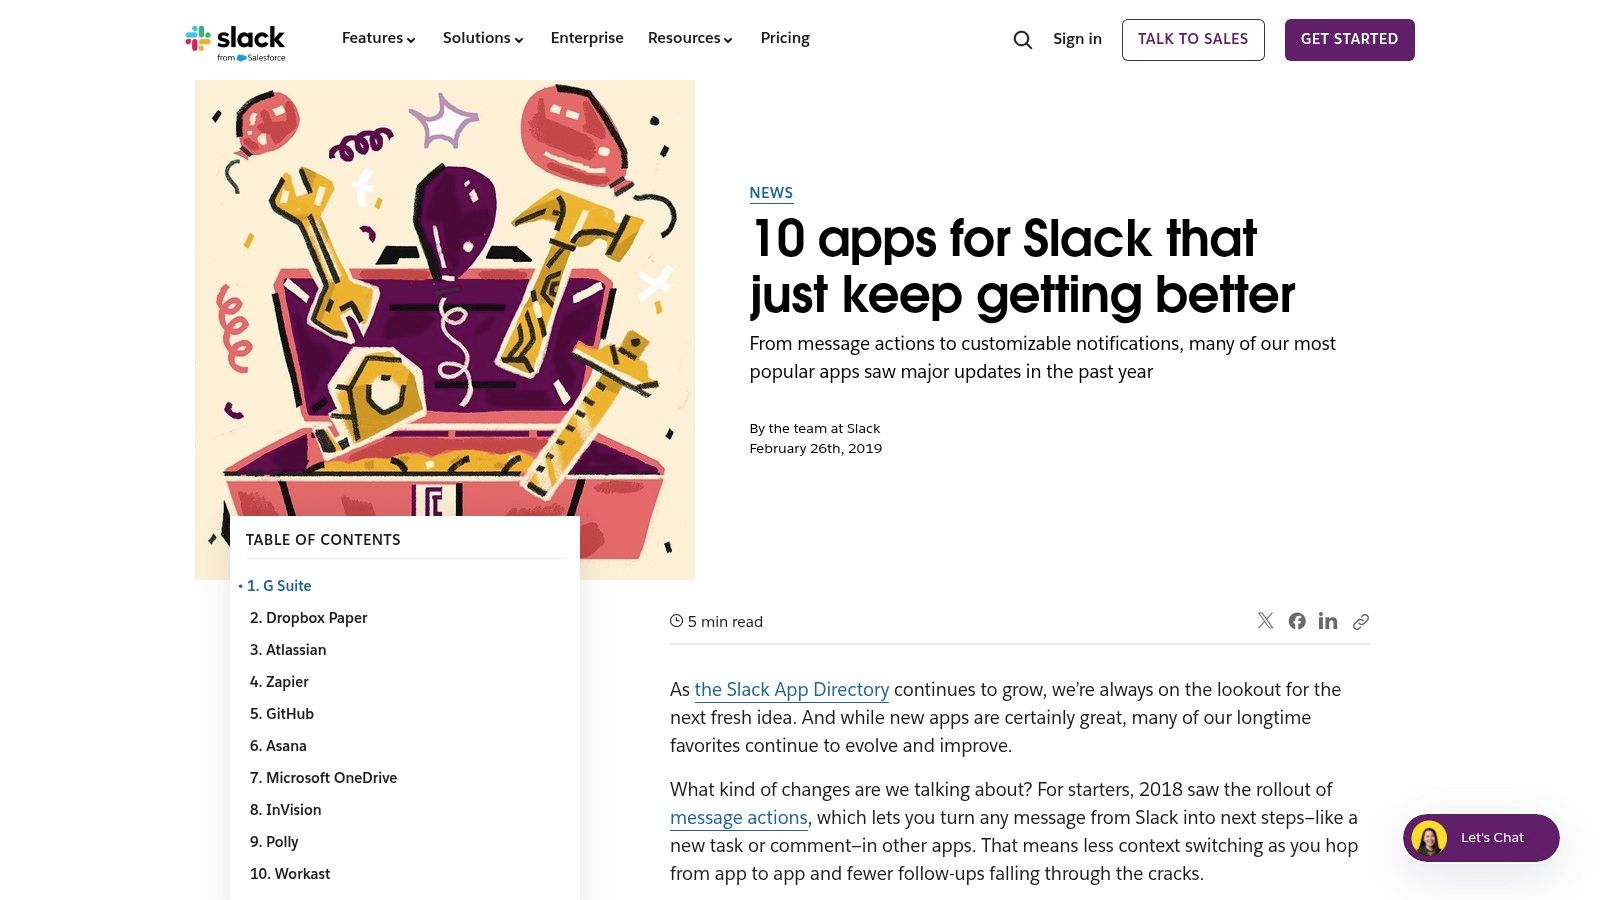Click Sign in

(x=1077, y=39)
